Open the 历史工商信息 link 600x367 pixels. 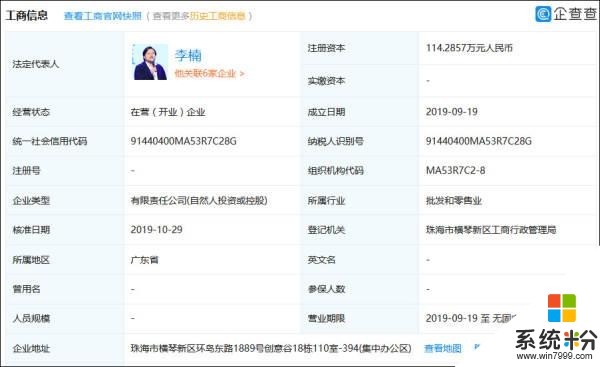click(x=218, y=16)
